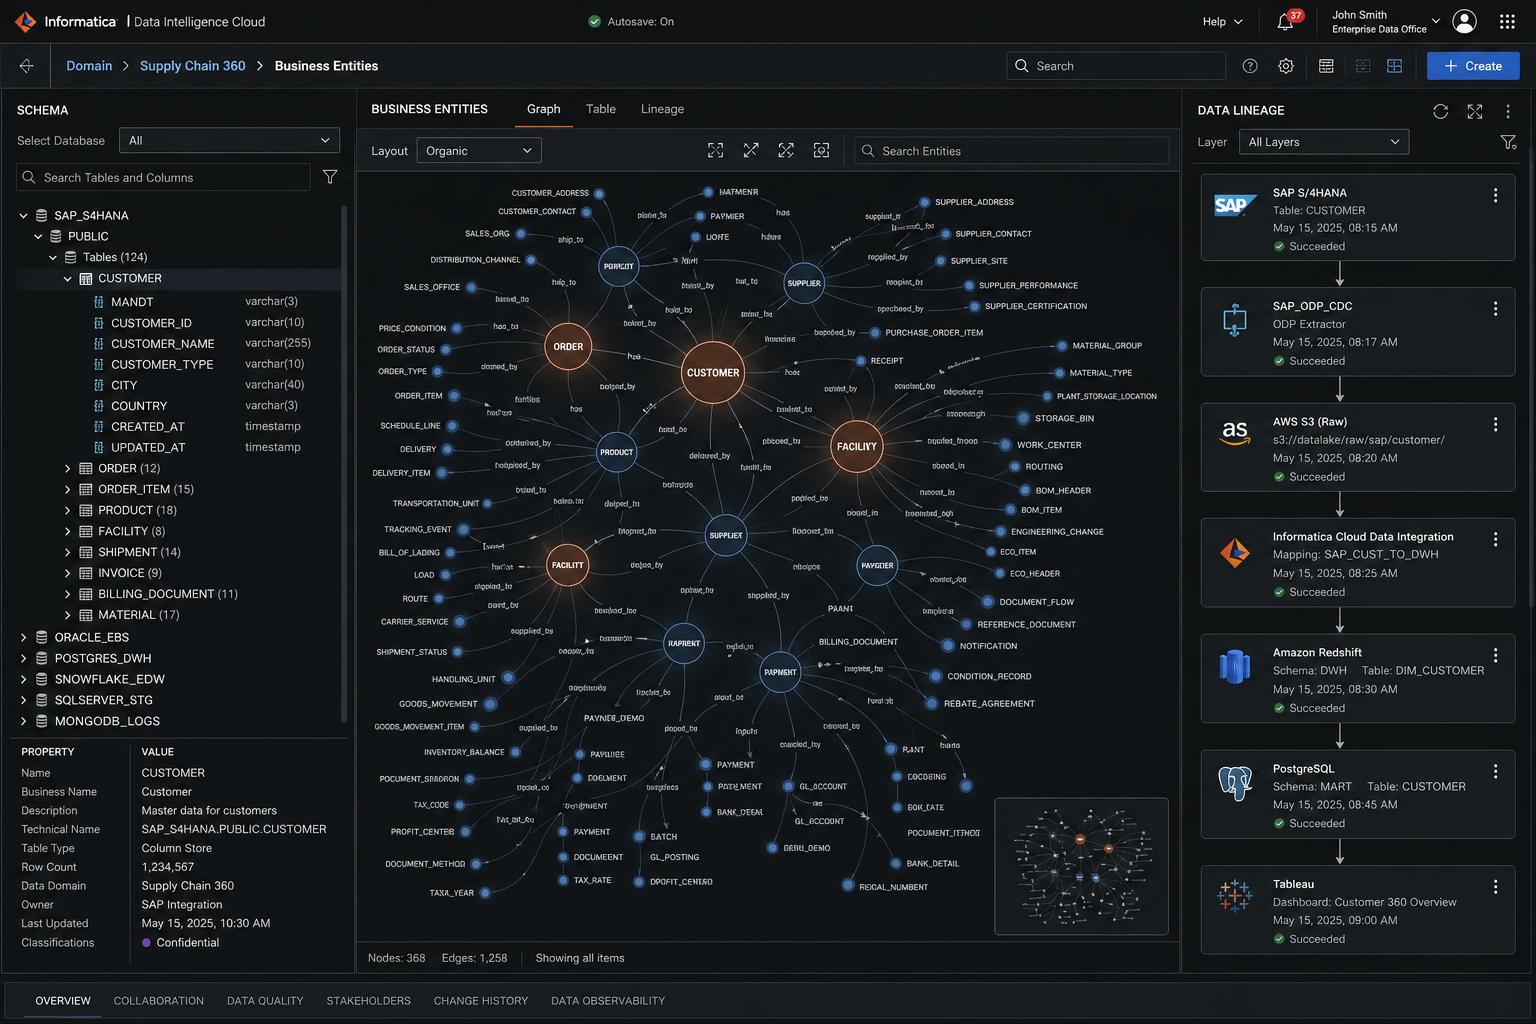The image size is (1536, 1024).
Task: Collapse the CUSTOMER table node
Action: pyautogui.click(x=68, y=278)
